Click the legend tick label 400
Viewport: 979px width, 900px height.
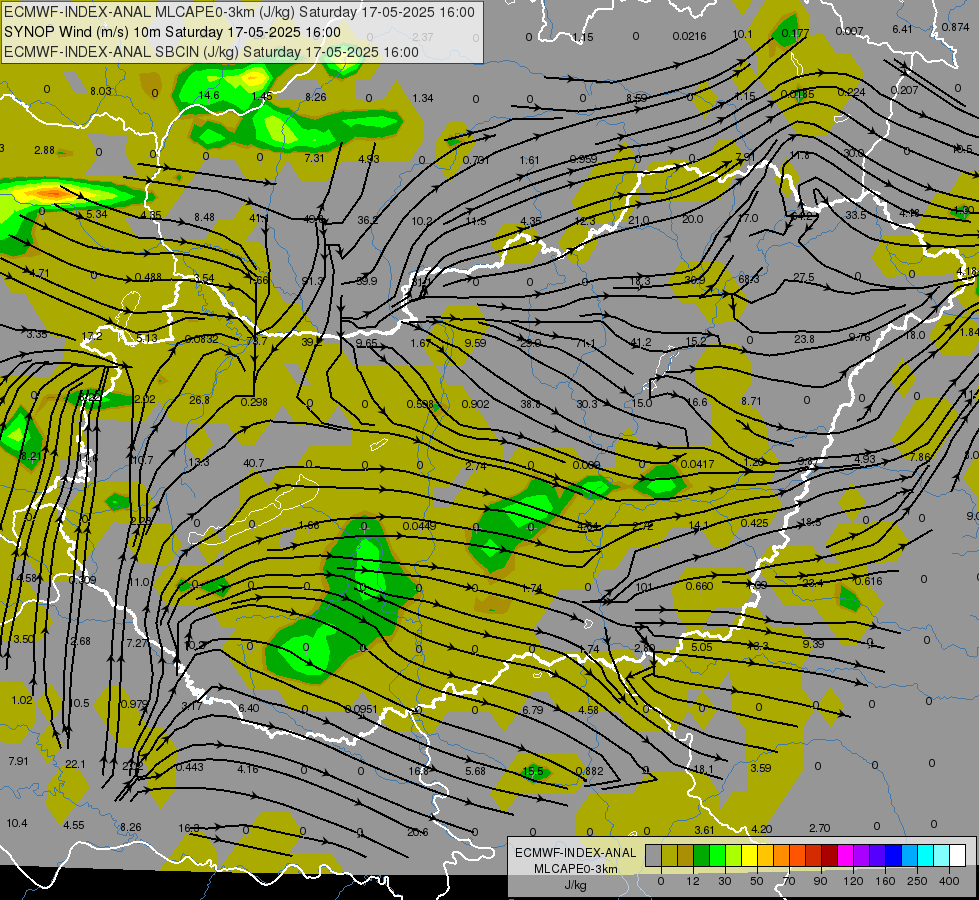point(949,881)
